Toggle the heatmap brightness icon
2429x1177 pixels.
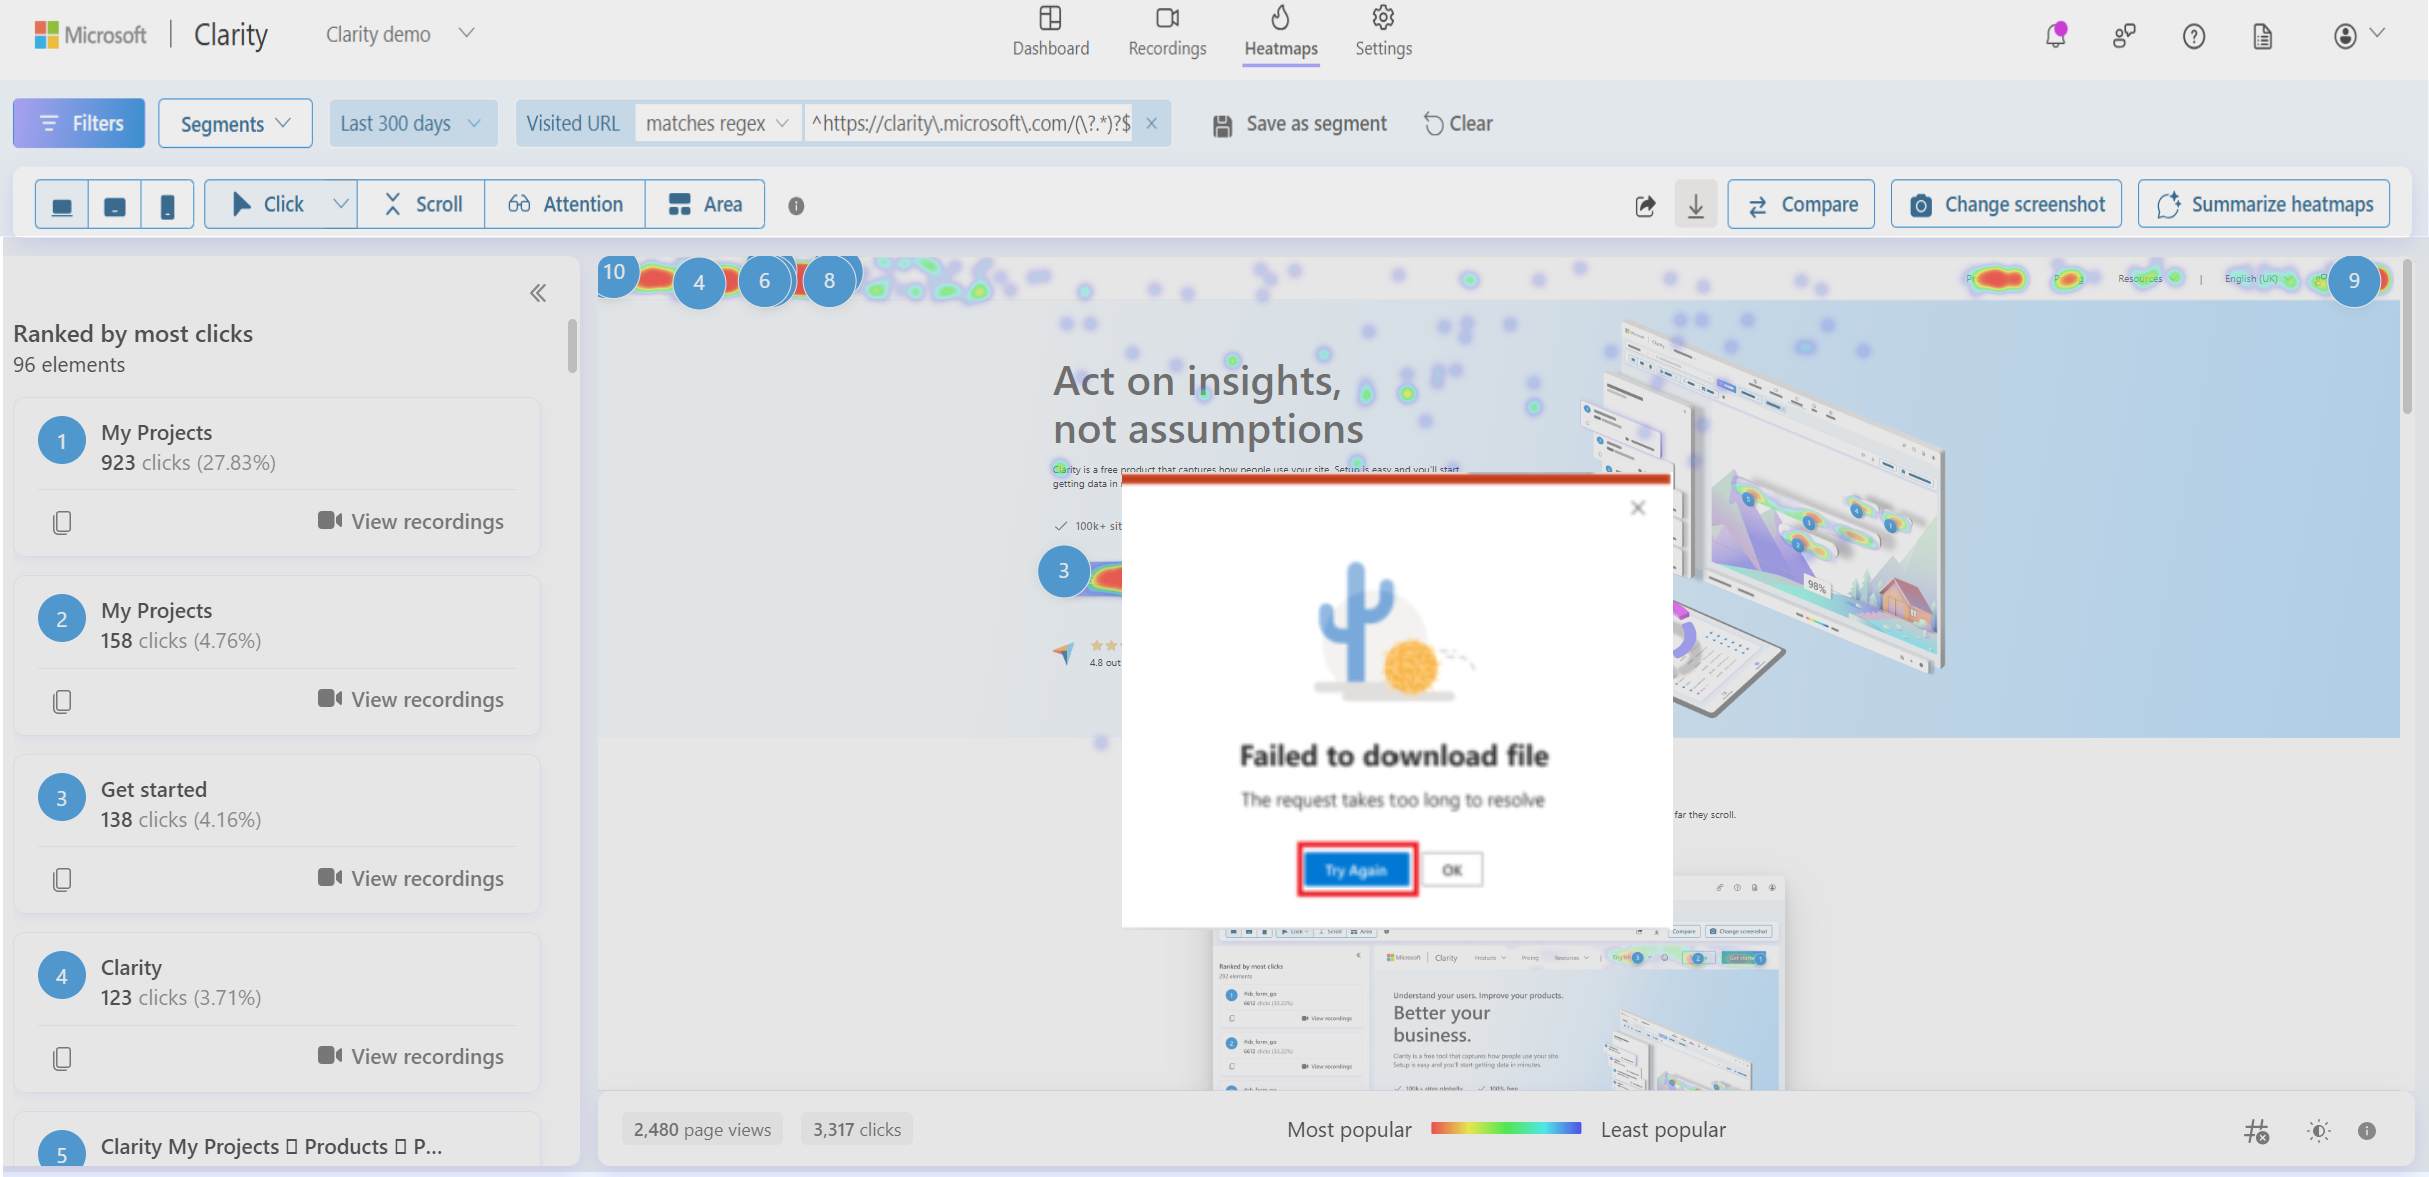coord(2318,1131)
